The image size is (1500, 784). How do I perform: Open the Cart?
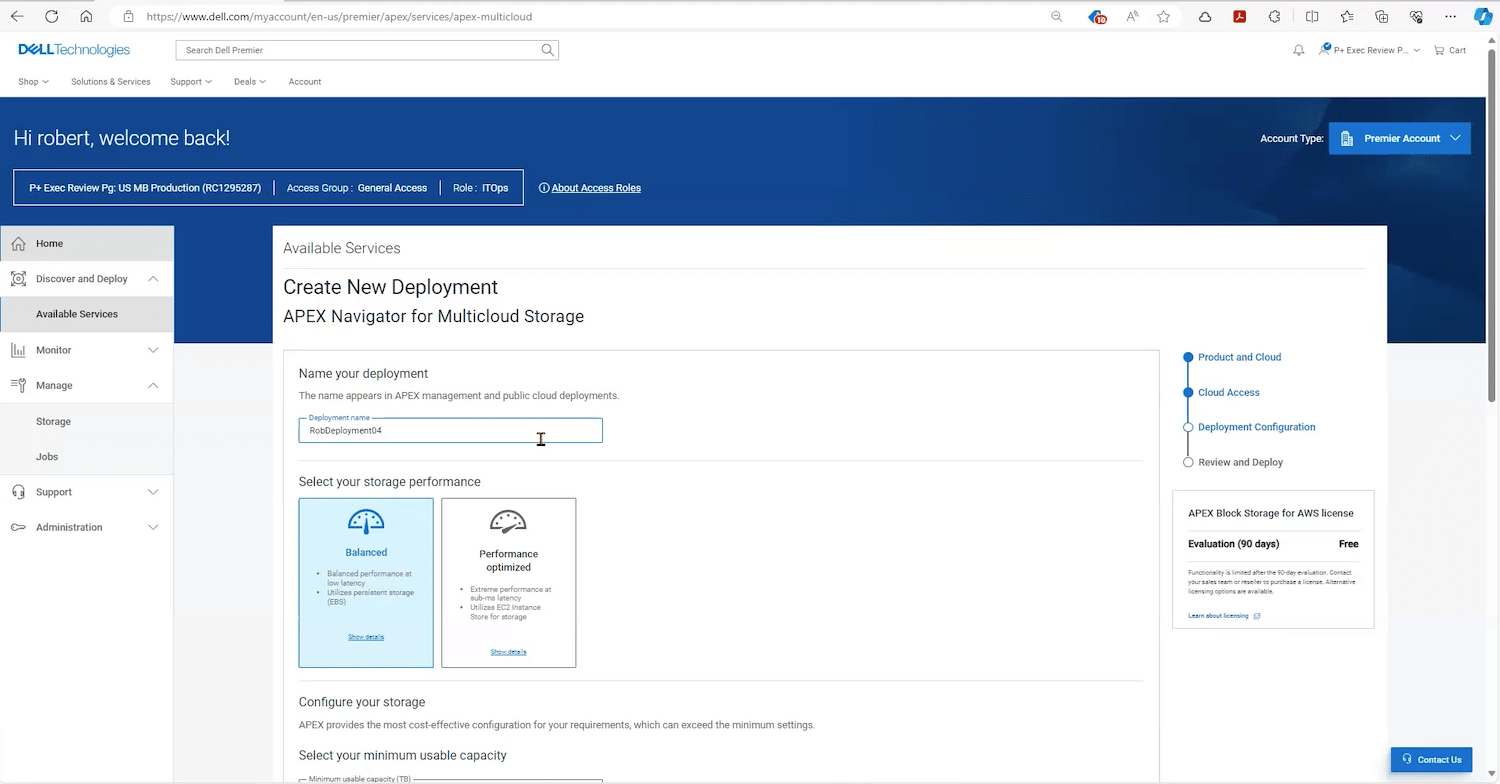click(x=1450, y=50)
